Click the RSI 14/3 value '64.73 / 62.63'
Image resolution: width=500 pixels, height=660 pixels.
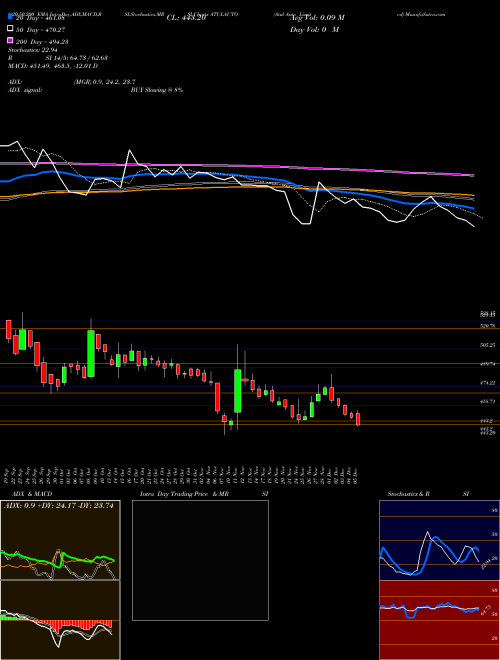coord(88,57)
